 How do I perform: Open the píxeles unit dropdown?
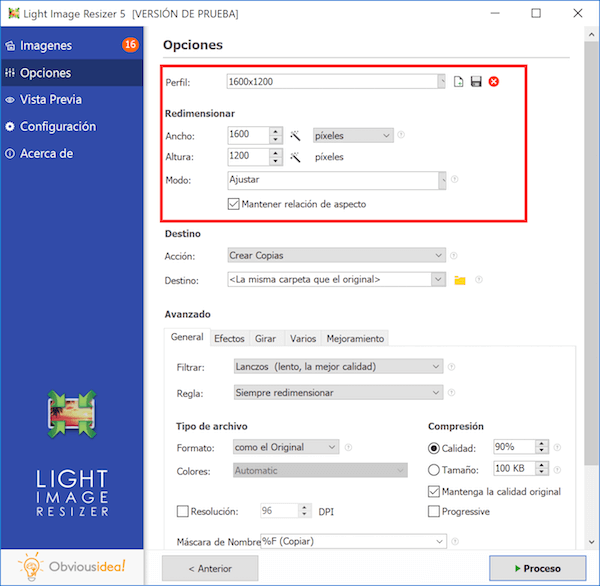pos(353,135)
